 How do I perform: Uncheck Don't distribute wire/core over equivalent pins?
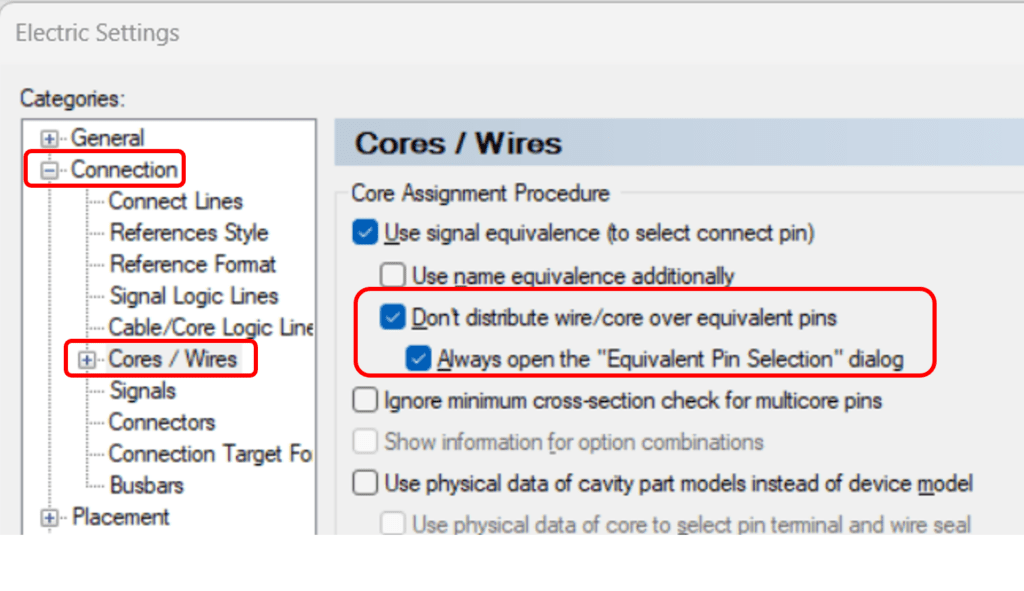click(x=394, y=317)
